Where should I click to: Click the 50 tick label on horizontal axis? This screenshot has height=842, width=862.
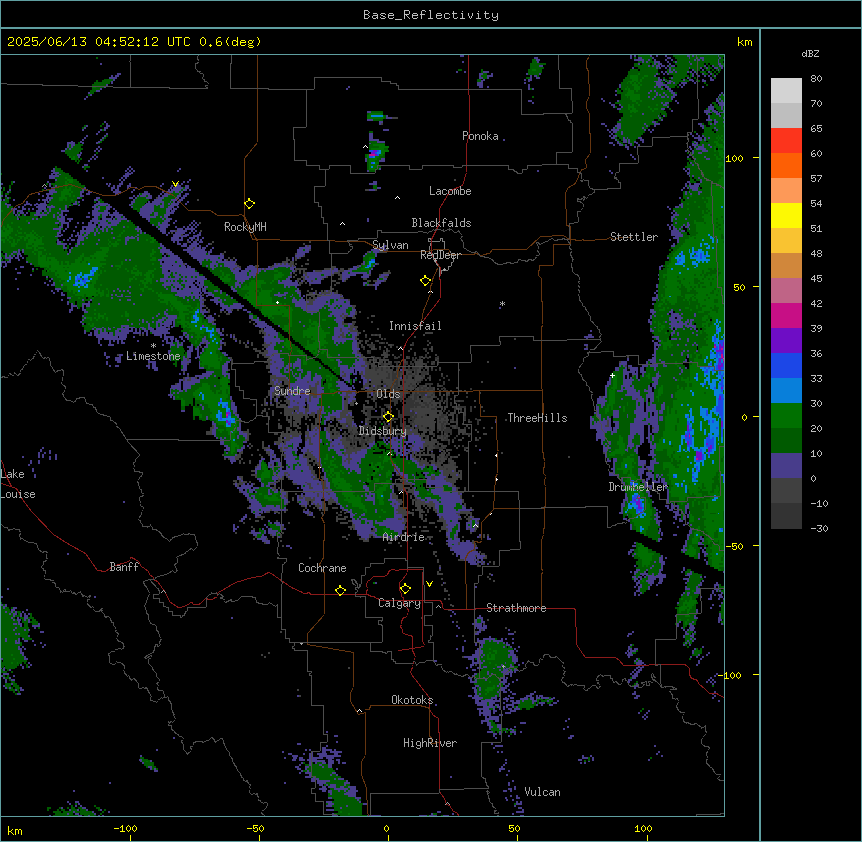click(514, 828)
